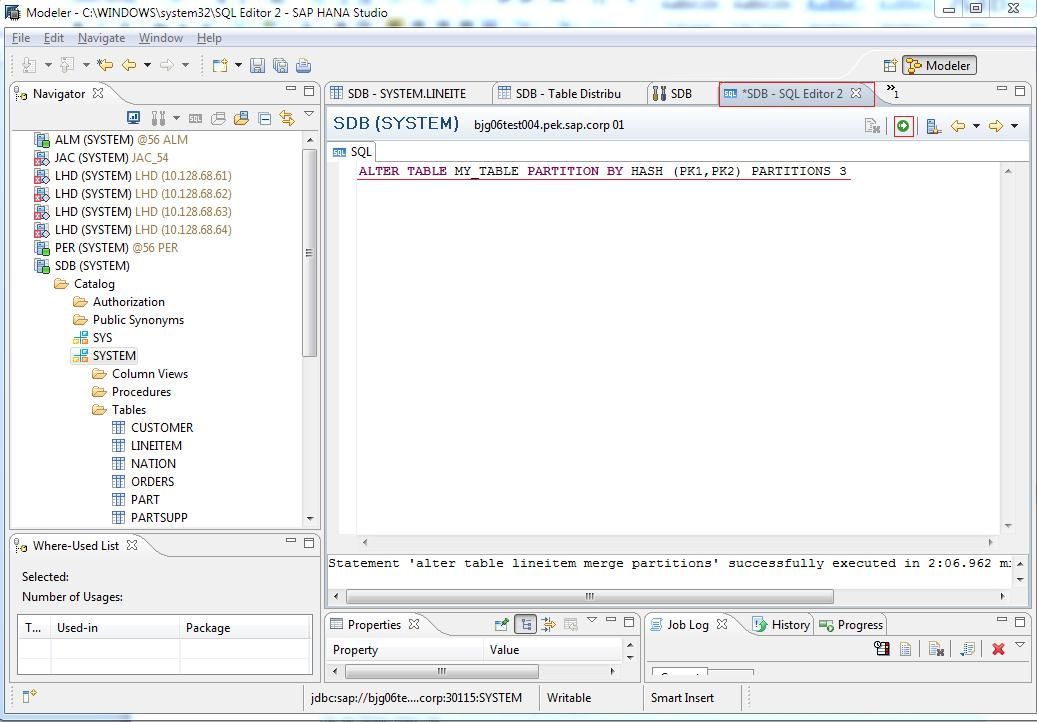The height and width of the screenshot is (722, 1037).
Task: Open dropdown next to main toolbar back arrow
Action: click(x=147, y=65)
